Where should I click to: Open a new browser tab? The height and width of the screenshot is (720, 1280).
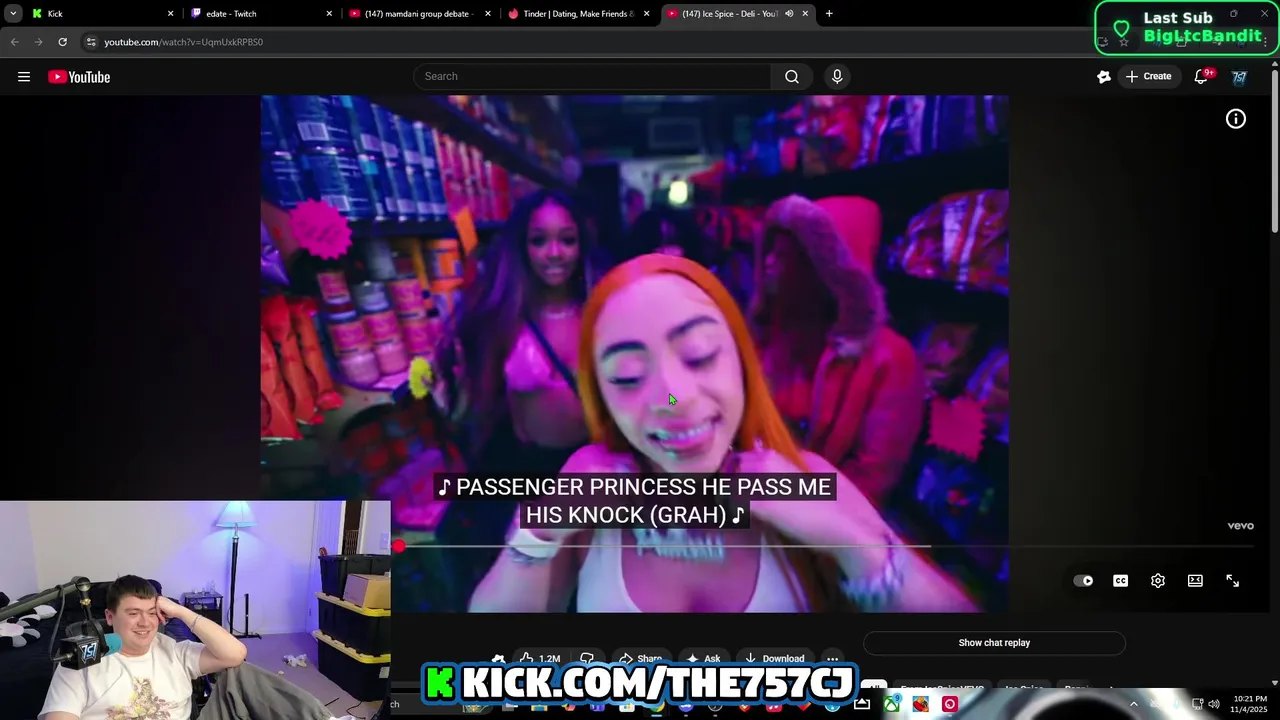point(829,14)
